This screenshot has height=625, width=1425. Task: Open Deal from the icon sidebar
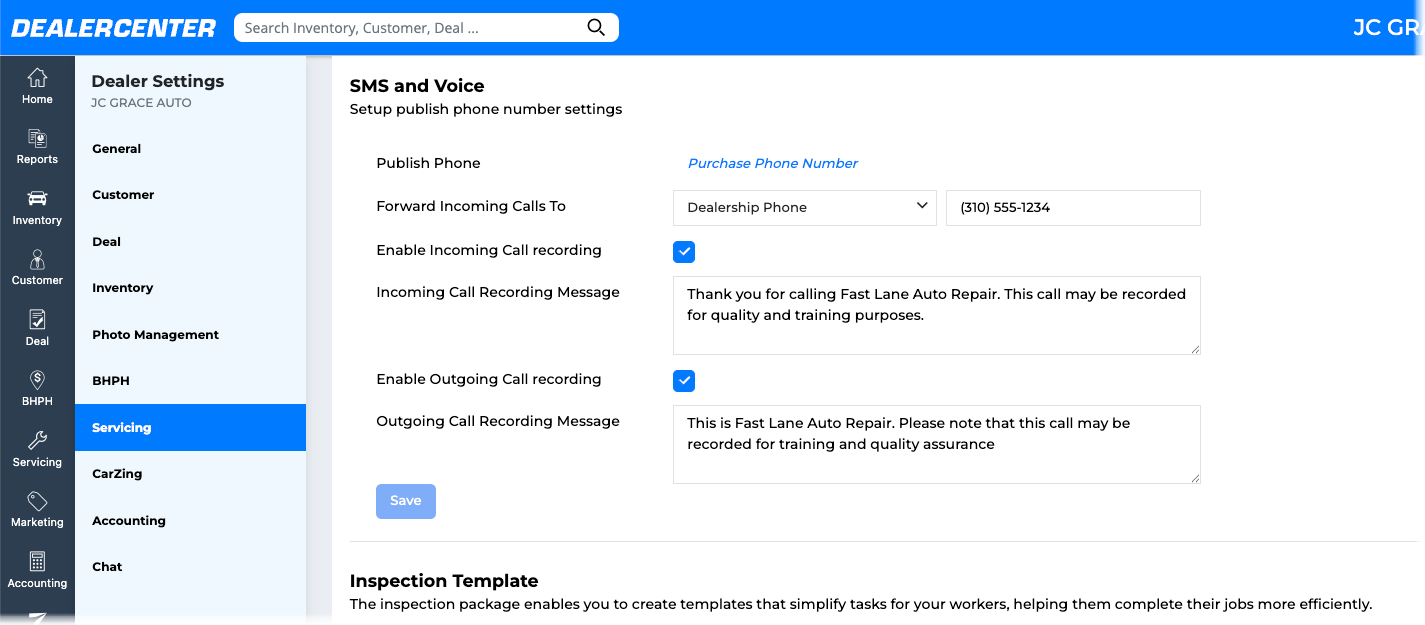pyautogui.click(x=37, y=328)
